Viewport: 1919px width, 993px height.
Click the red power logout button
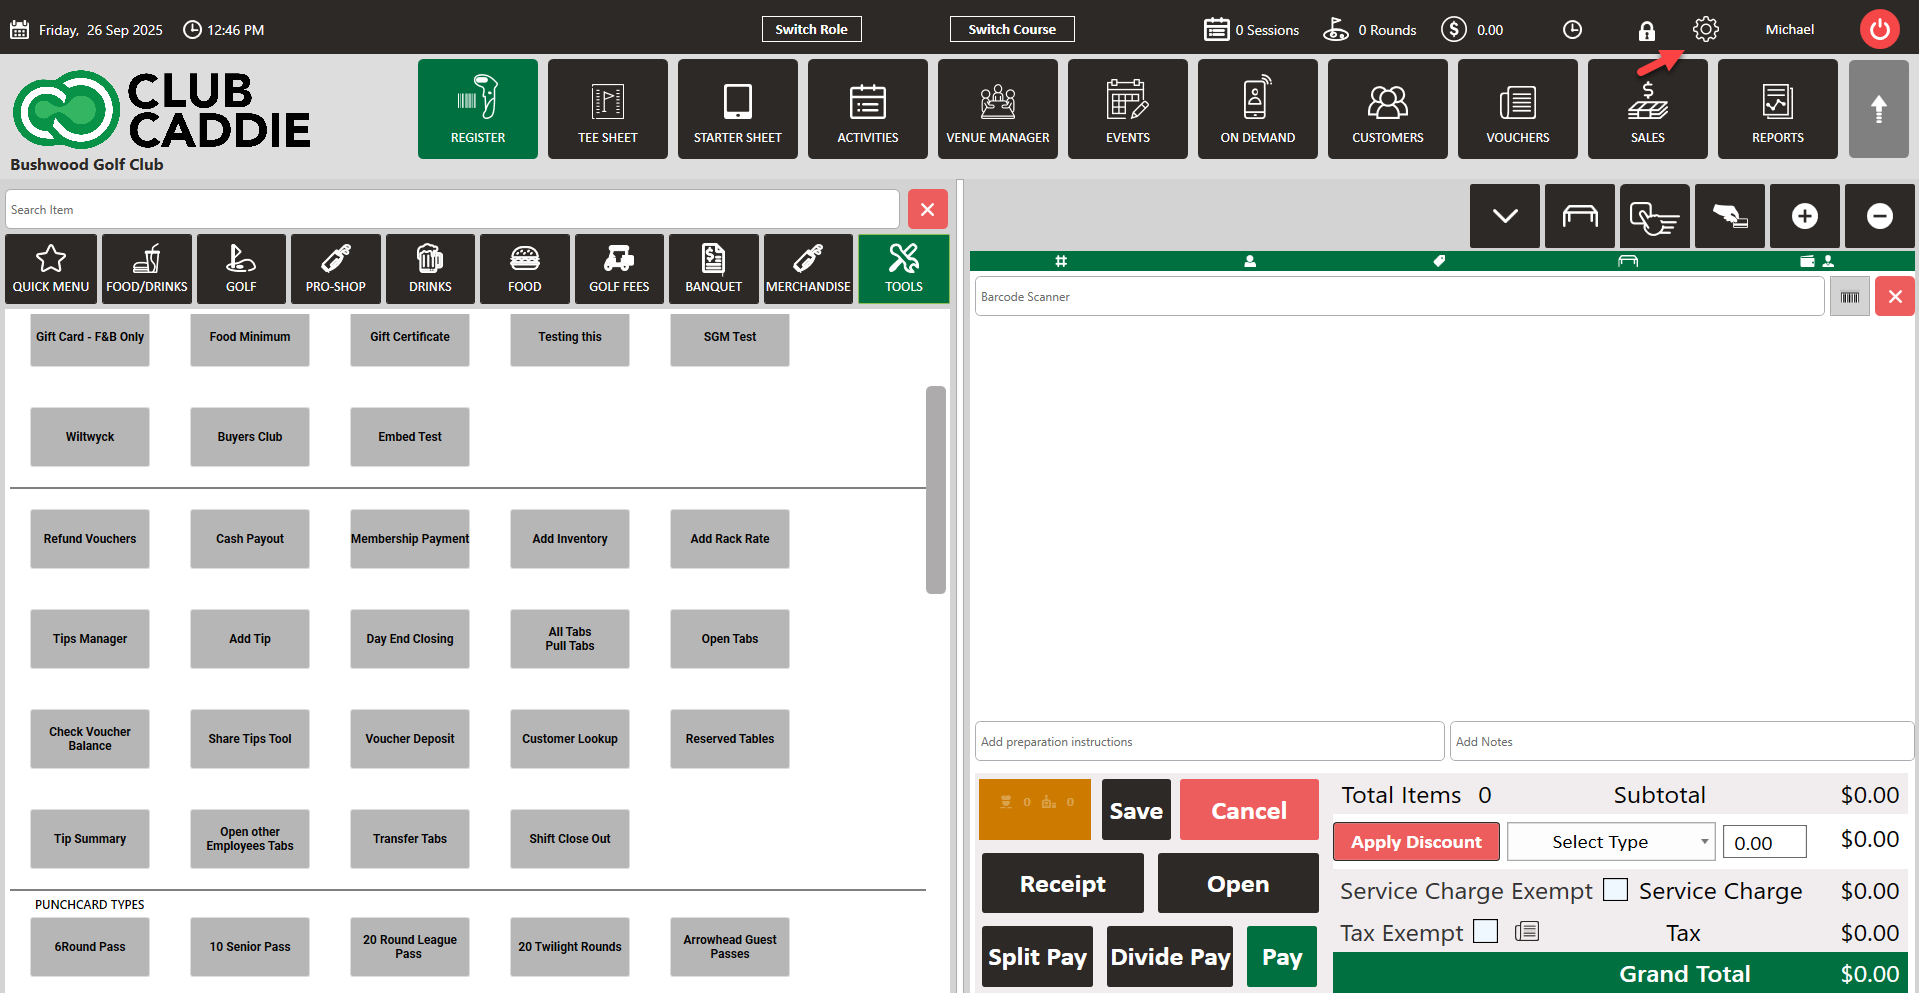click(x=1879, y=30)
